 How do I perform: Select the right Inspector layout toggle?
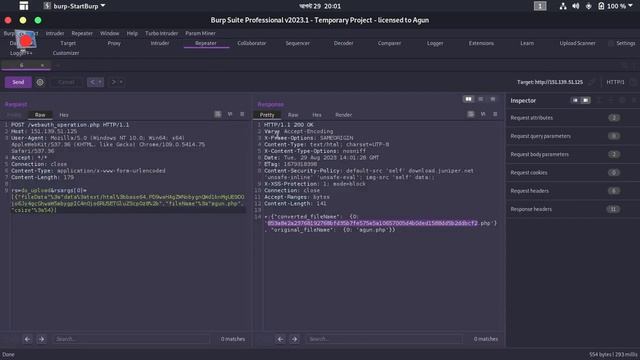tap(585, 100)
